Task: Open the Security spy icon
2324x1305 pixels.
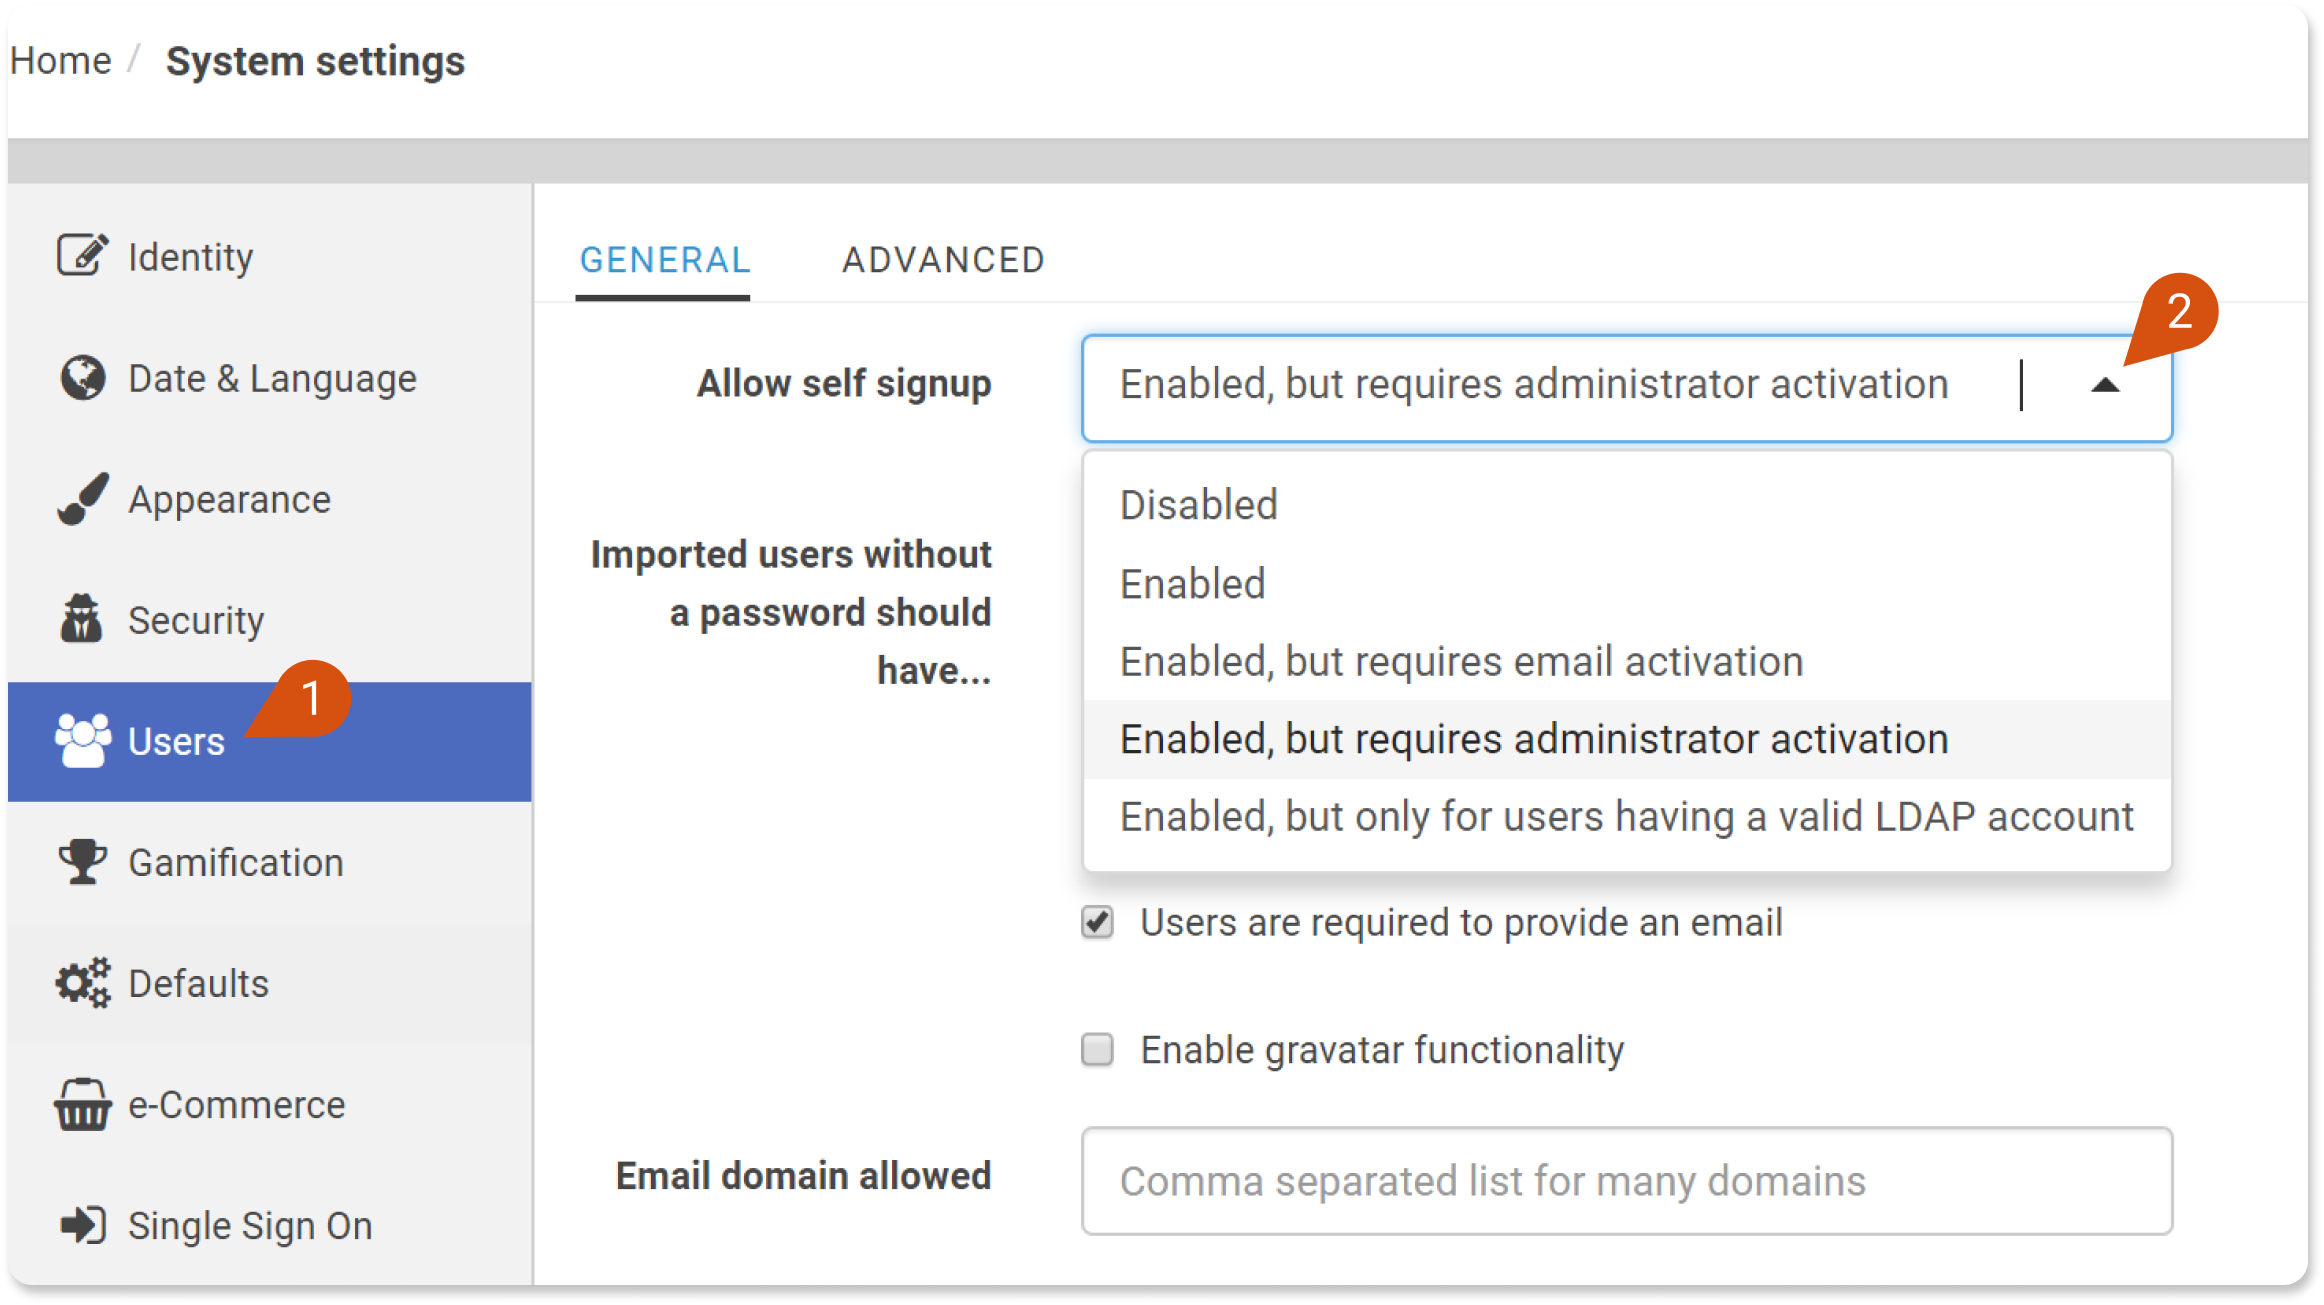Action: pos(82,619)
